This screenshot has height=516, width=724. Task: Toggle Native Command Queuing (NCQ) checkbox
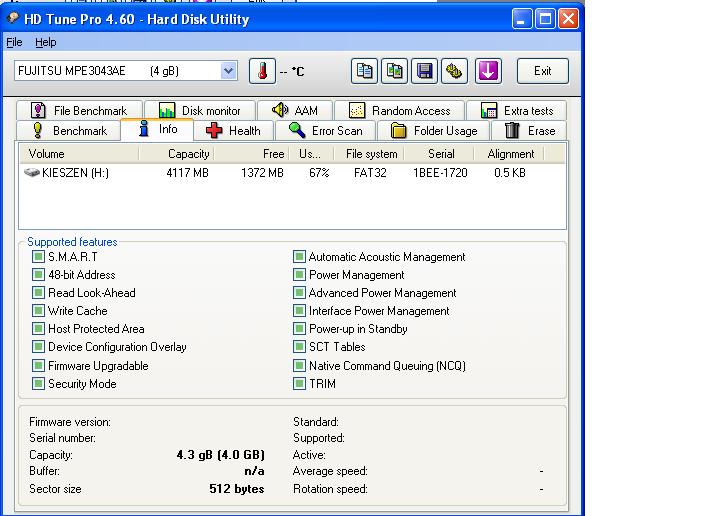(x=299, y=366)
